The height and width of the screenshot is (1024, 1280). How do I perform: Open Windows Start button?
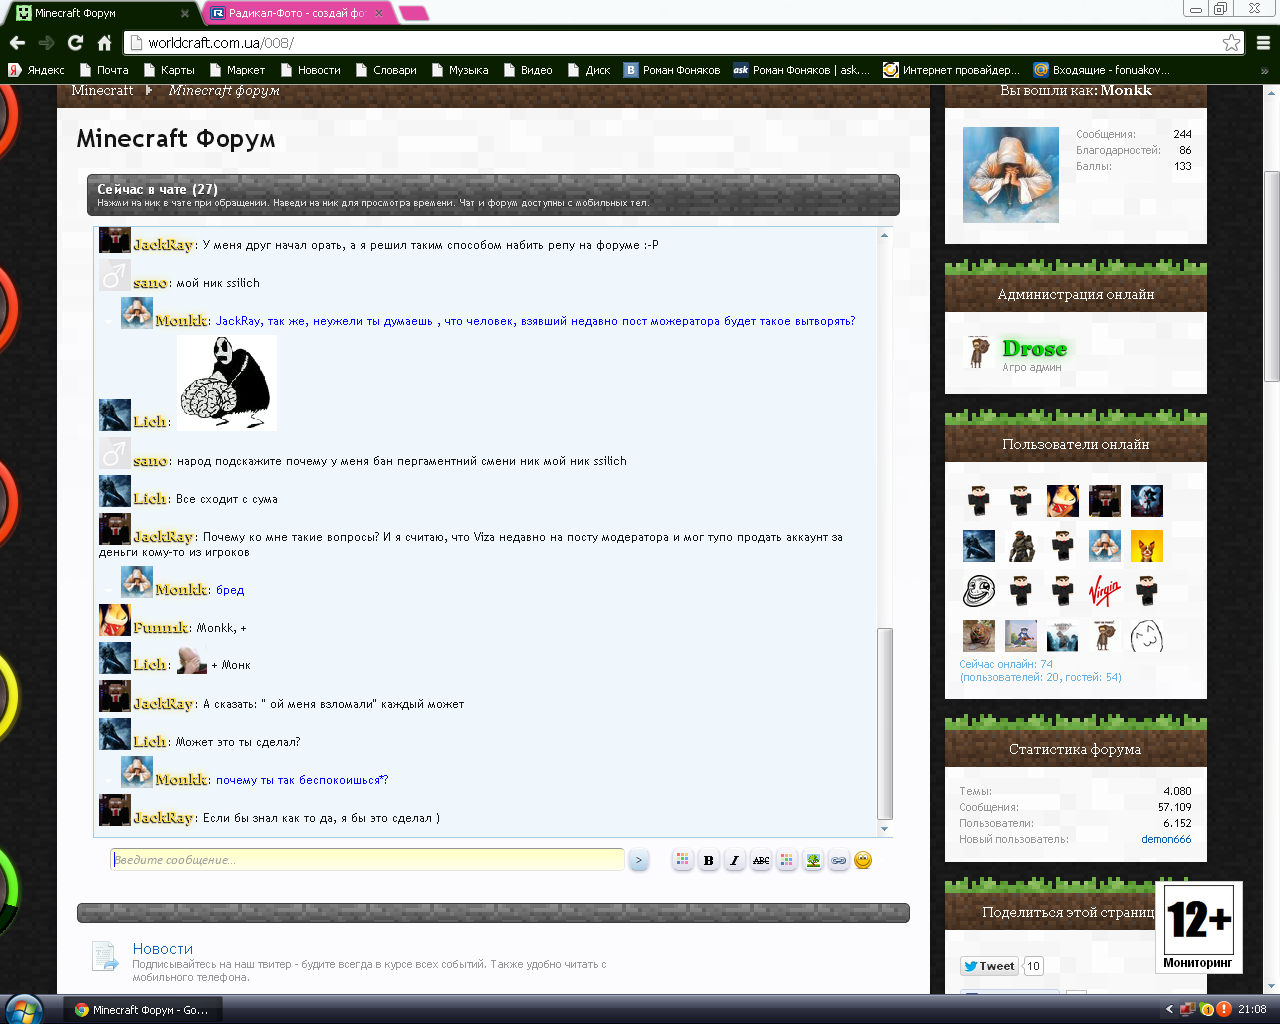pyautogui.click(x=22, y=1009)
